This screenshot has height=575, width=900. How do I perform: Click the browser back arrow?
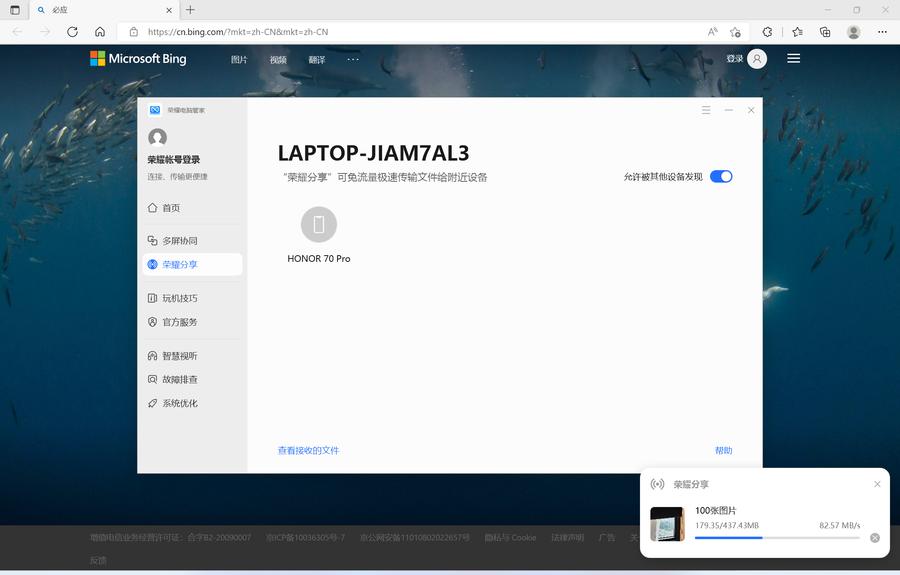[x=17, y=32]
